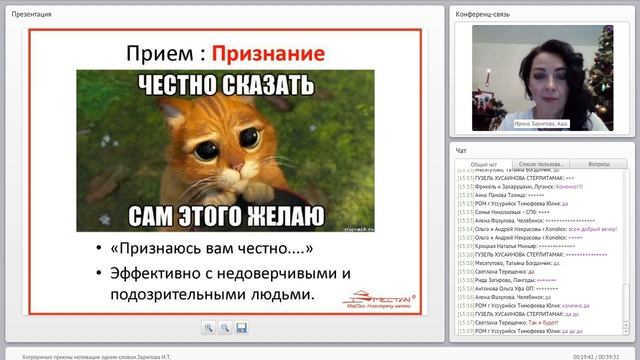Click the 'Анна Панова Талица' chat message
Image resolution: width=640 pixels, height=360 pixels.
tap(501, 195)
